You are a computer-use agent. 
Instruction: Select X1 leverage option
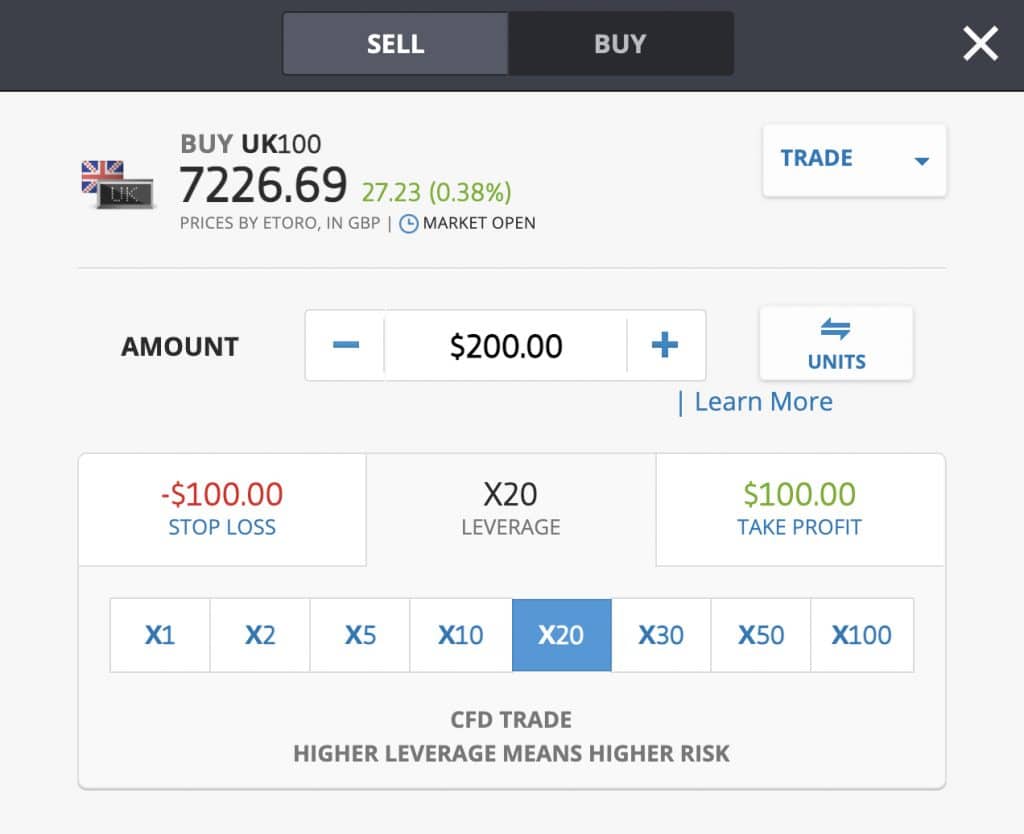pyautogui.click(x=160, y=635)
